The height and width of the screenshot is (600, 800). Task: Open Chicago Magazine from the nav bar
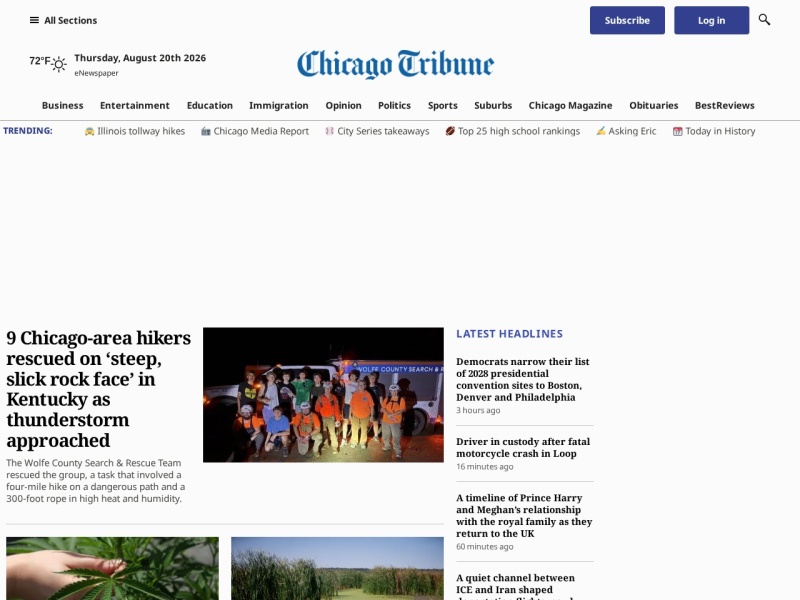point(570,106)
